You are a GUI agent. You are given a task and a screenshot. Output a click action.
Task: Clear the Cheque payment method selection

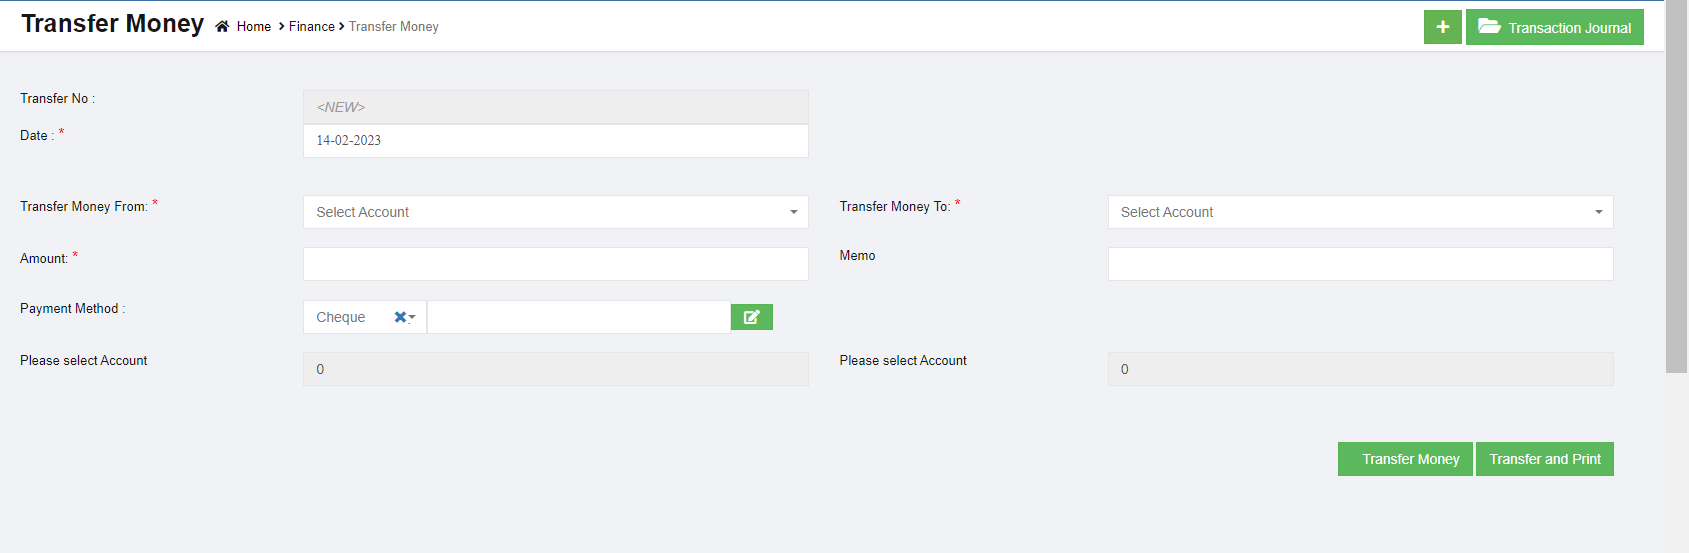400,317
